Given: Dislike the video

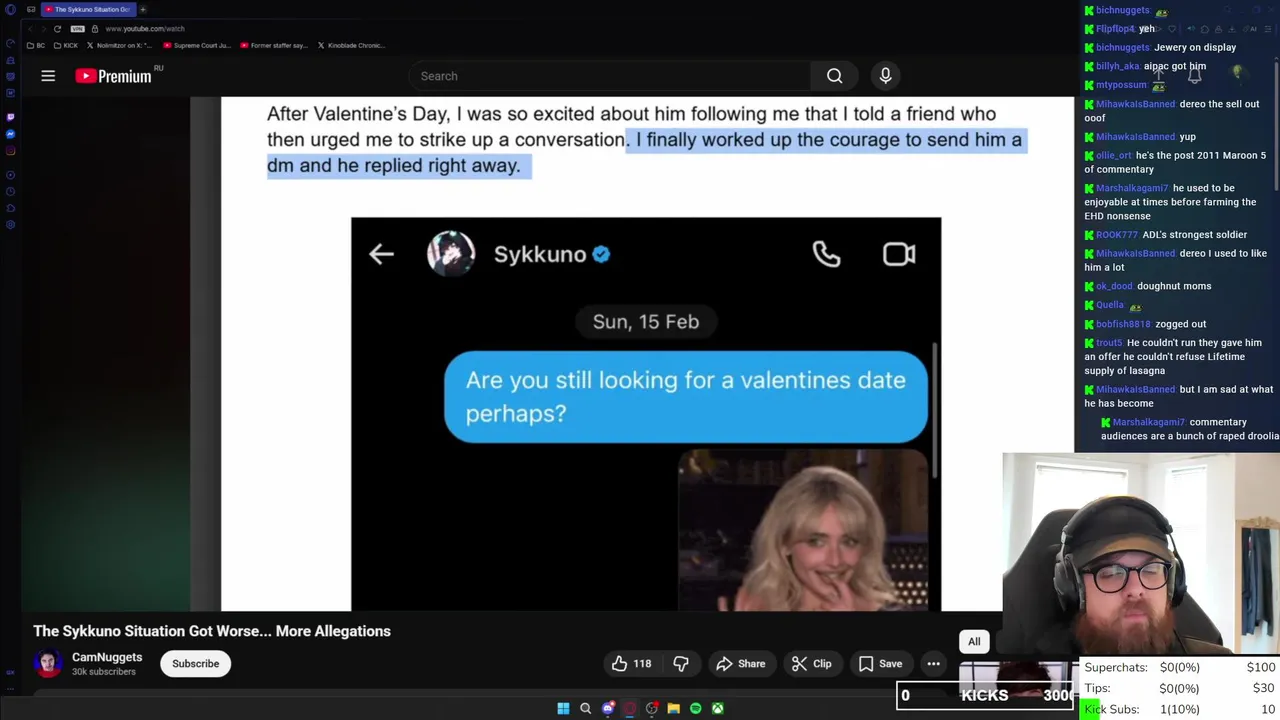Looking at the screenshot, I should 681,664.
